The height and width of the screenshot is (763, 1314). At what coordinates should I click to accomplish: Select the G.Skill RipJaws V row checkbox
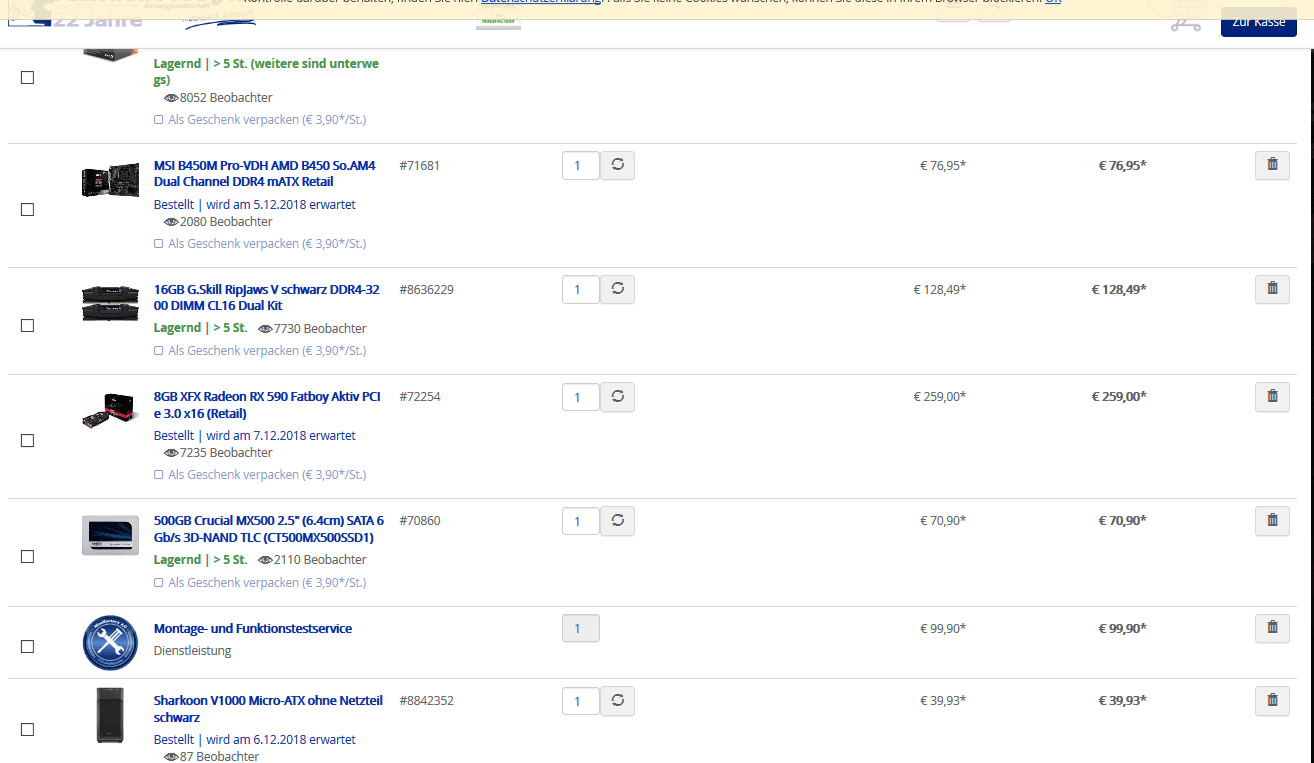[28, 326]
